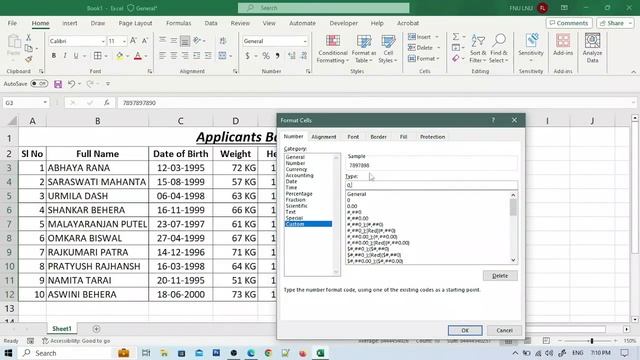
Task: Click the Paste clipboard icon
Action: [13, 42]
